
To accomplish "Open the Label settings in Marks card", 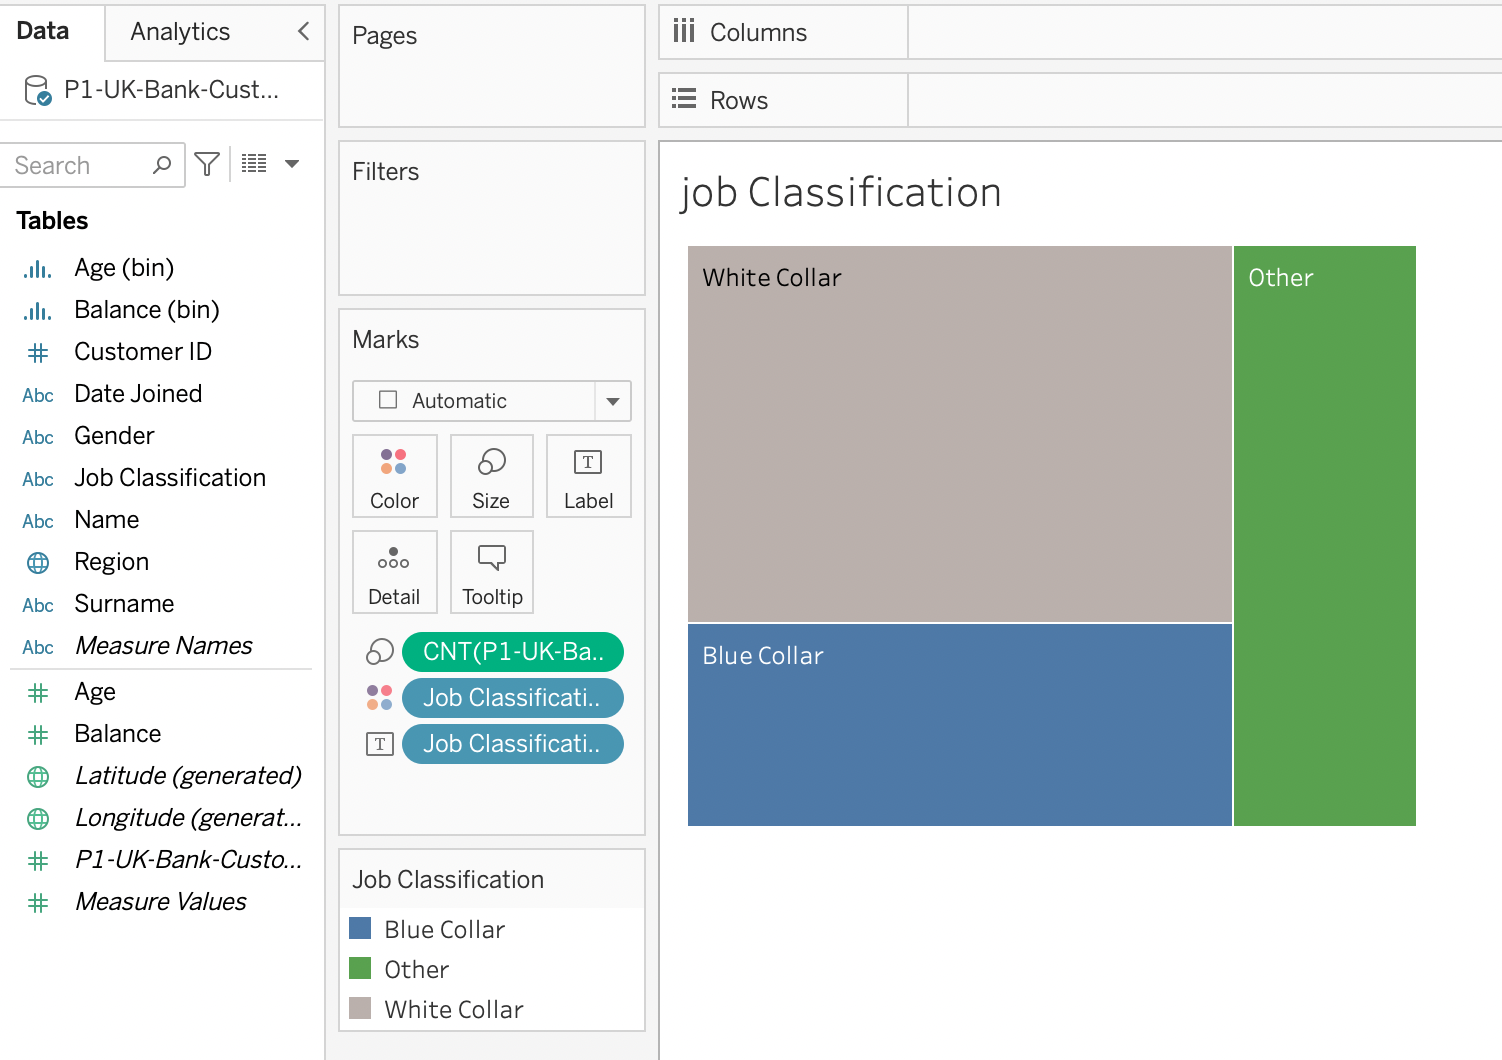I will pos(588,477).
